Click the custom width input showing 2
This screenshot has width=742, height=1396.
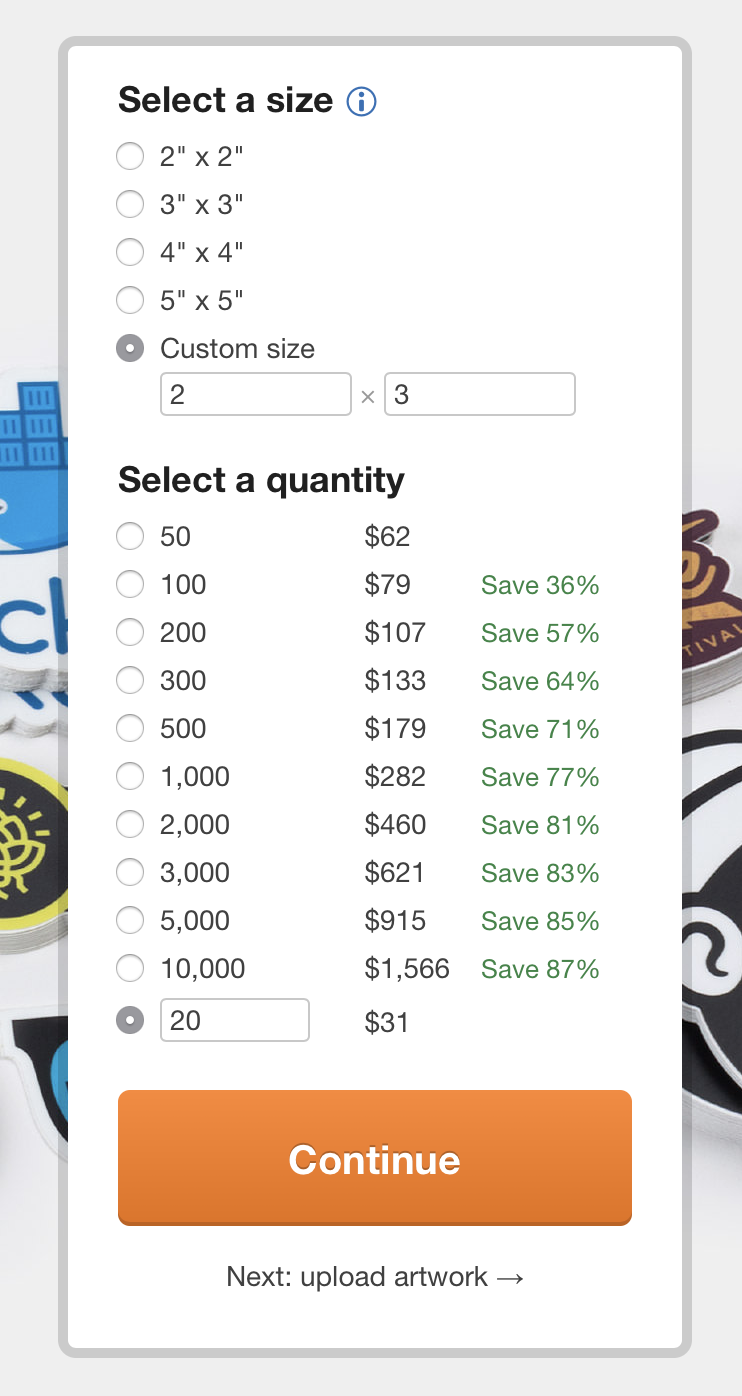tap(255, 393)
